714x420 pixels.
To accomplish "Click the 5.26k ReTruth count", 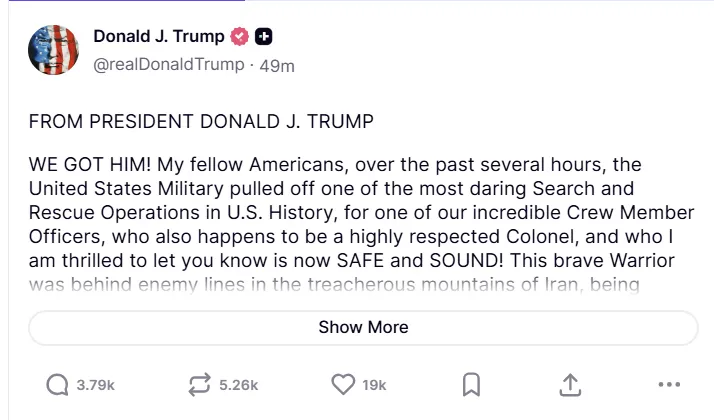I will tap(238, 384).
